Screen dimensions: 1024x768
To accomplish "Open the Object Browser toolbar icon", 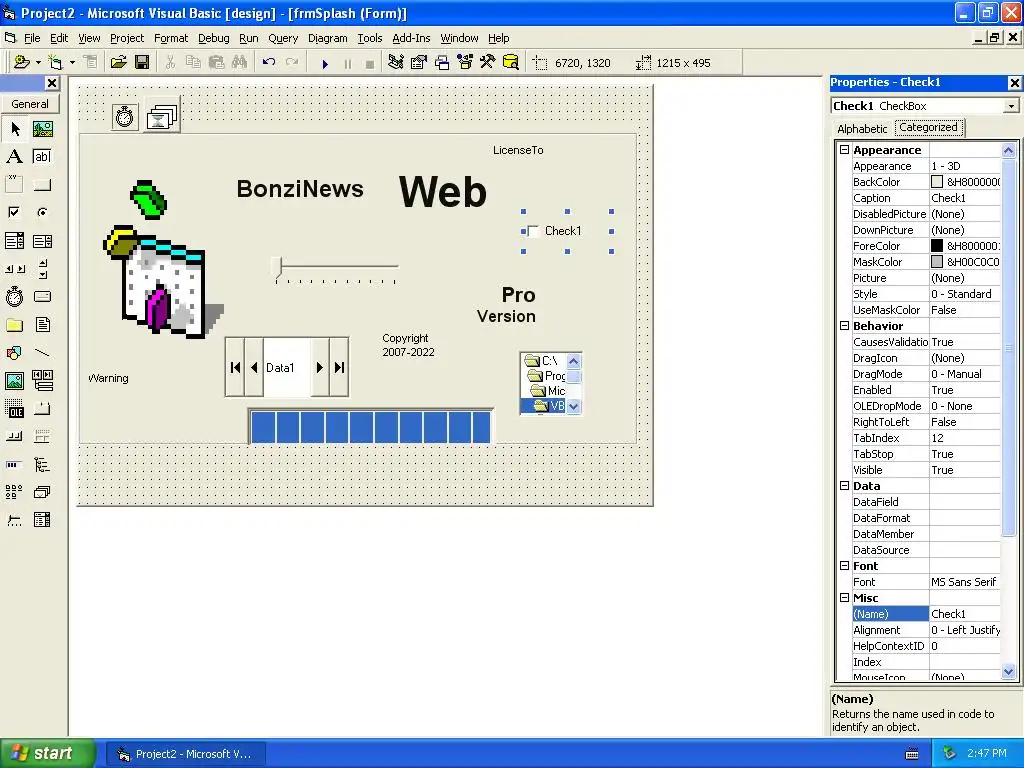I will (465, 63).
